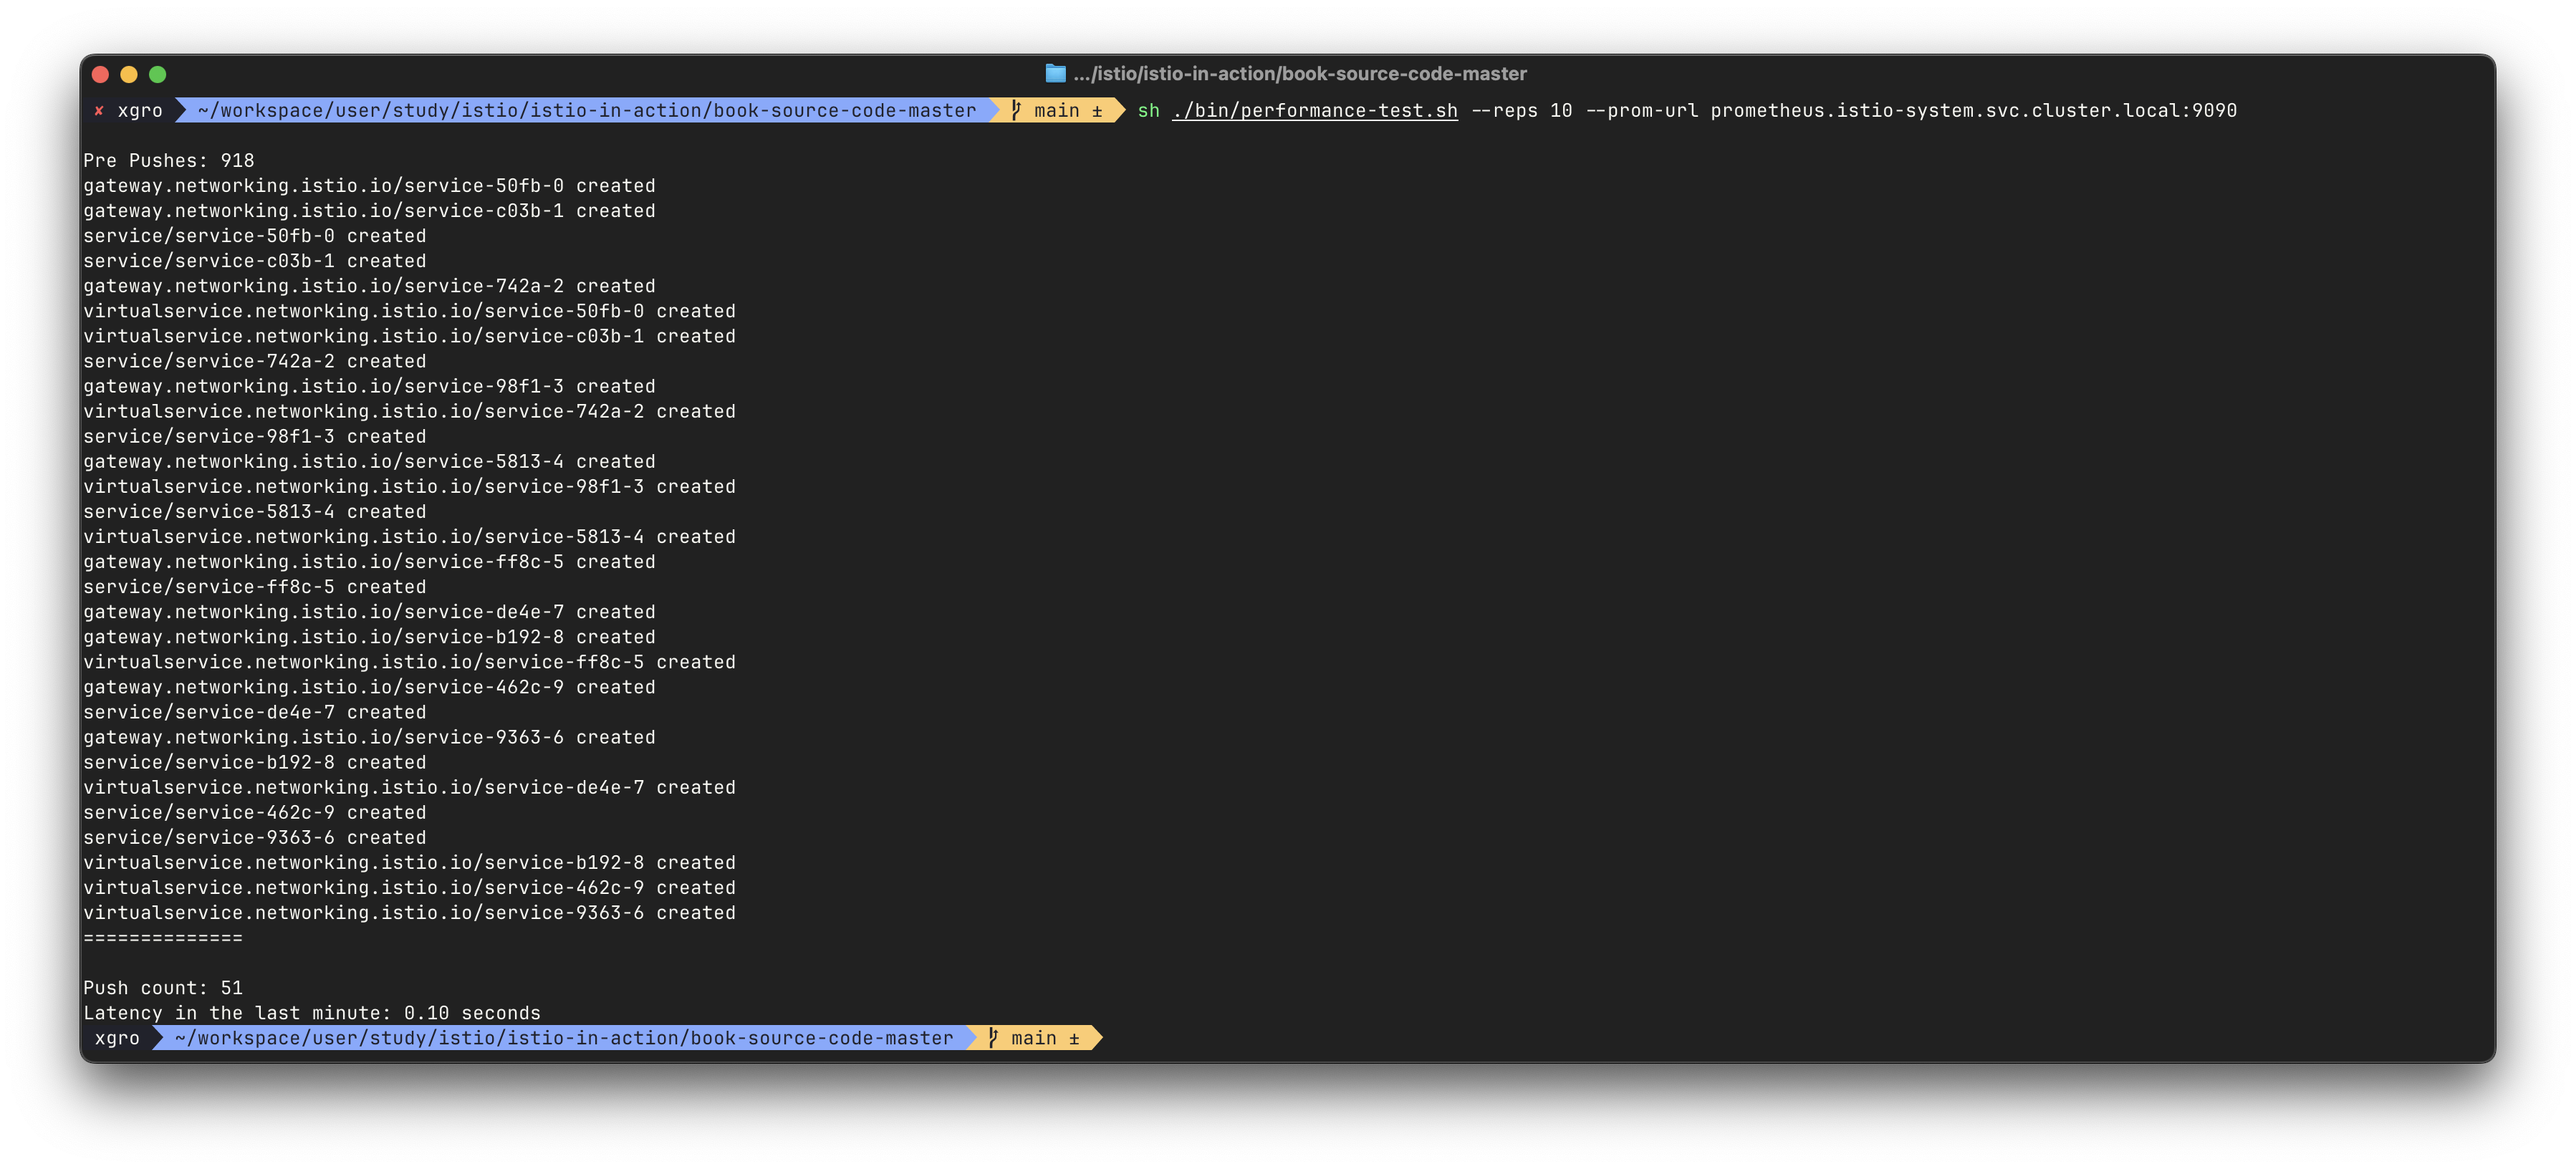Image resolution: width=2576 pixels, height=1169 pixels.
Task: Click 'virtualservice.networking.istio.io/service-462c-9 created' line
Action: point(409,887)
